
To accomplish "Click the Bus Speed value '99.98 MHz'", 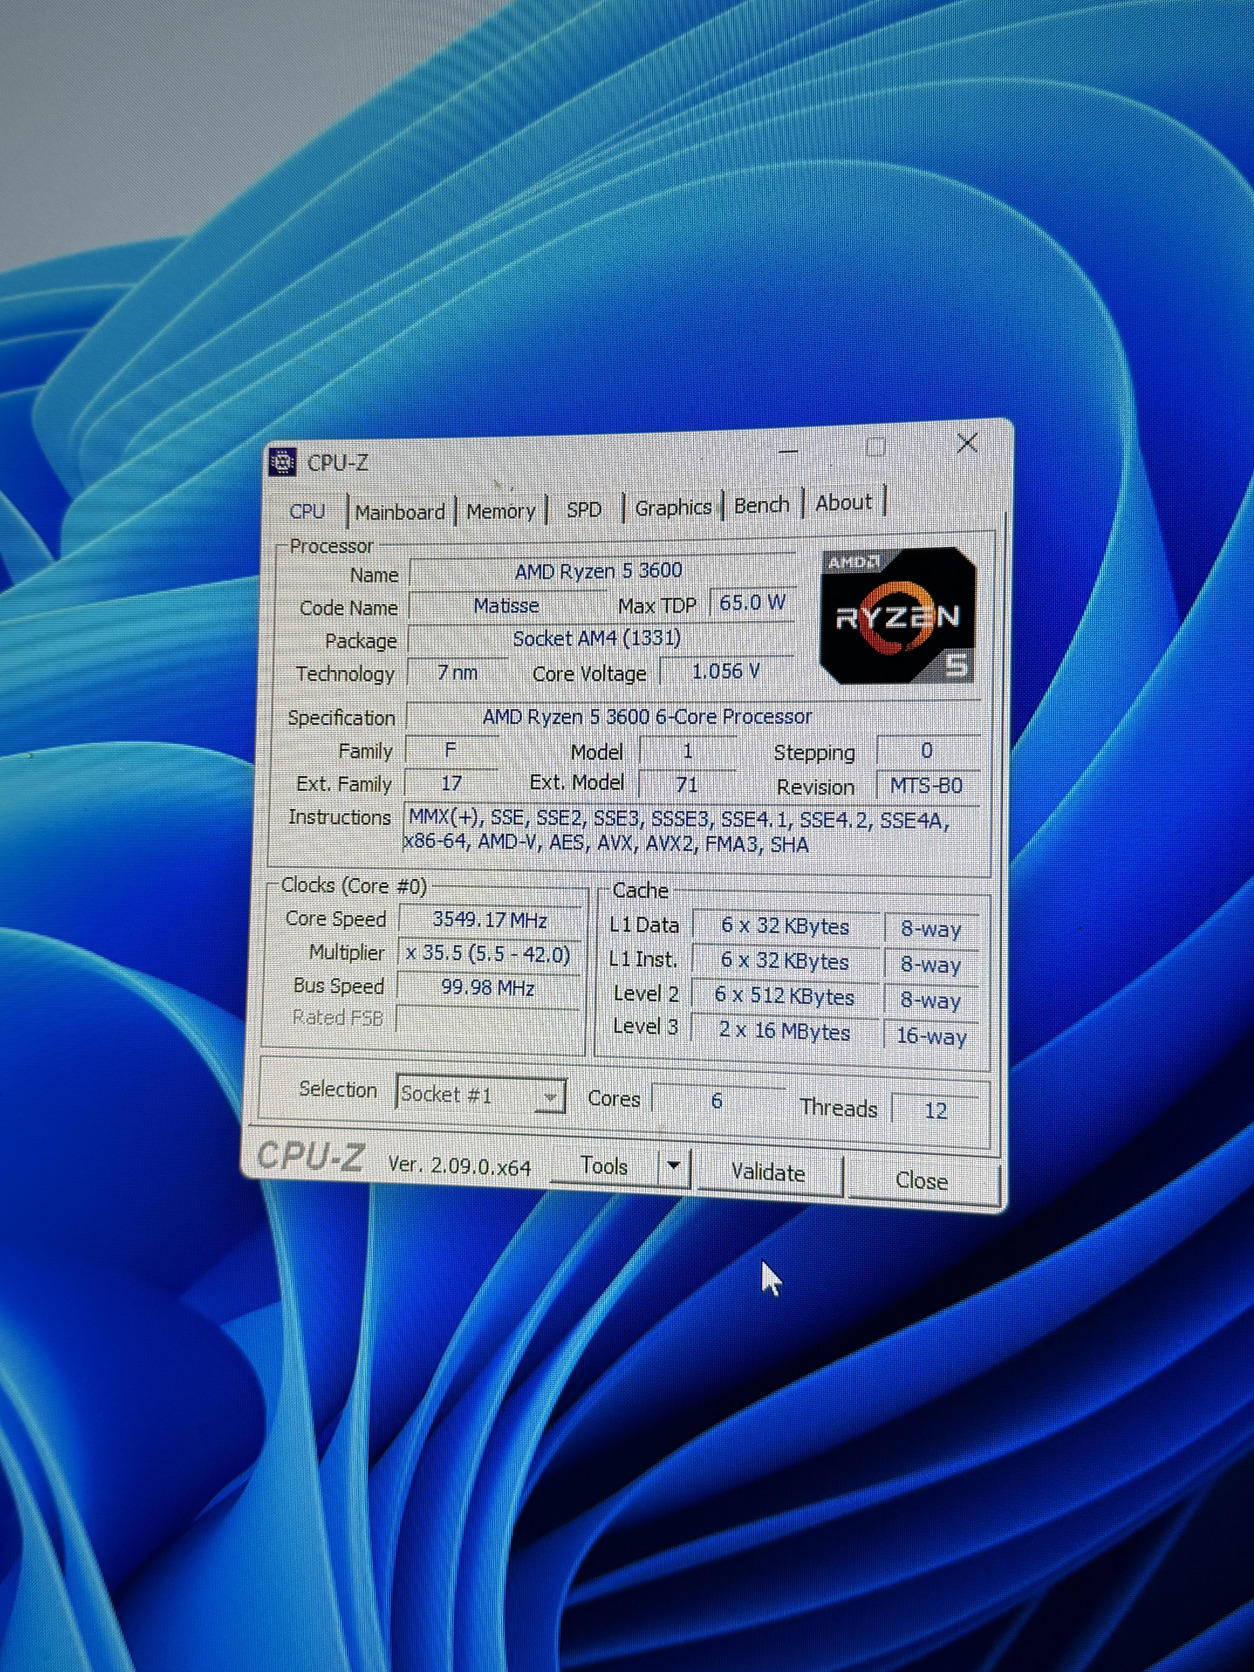I will click(489, 988).
